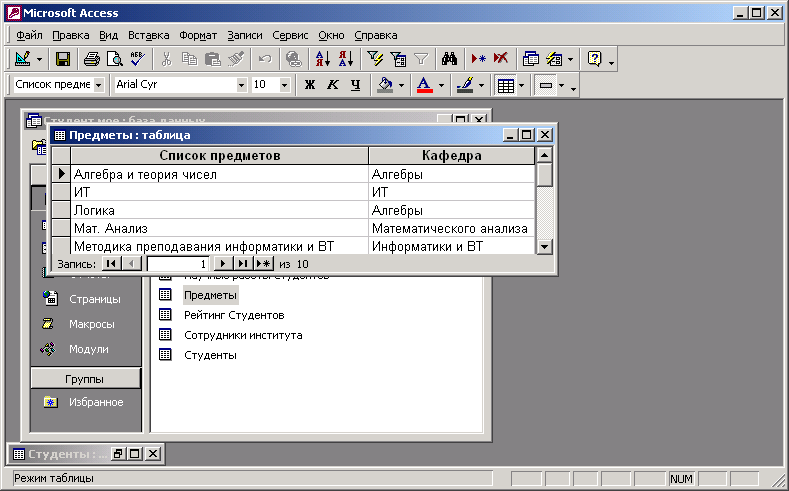Click the record number input field

click(x=178, y=264)
